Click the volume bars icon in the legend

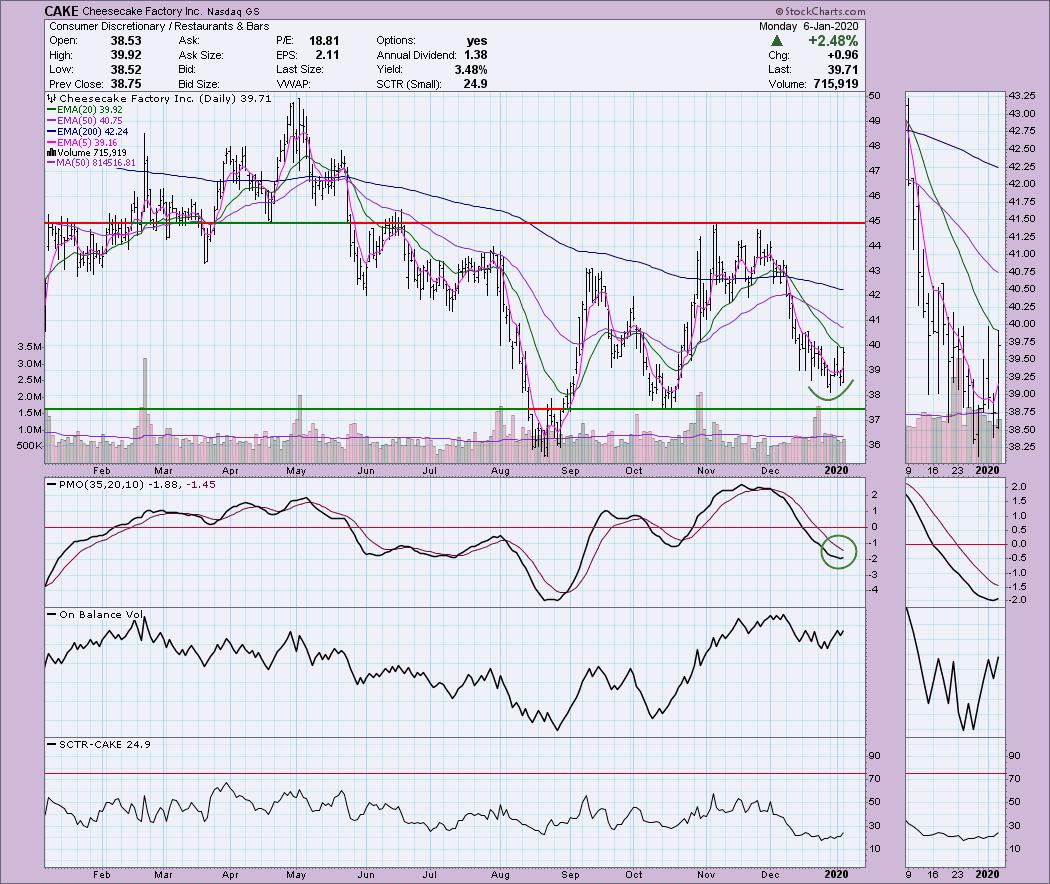coord(52,153)
